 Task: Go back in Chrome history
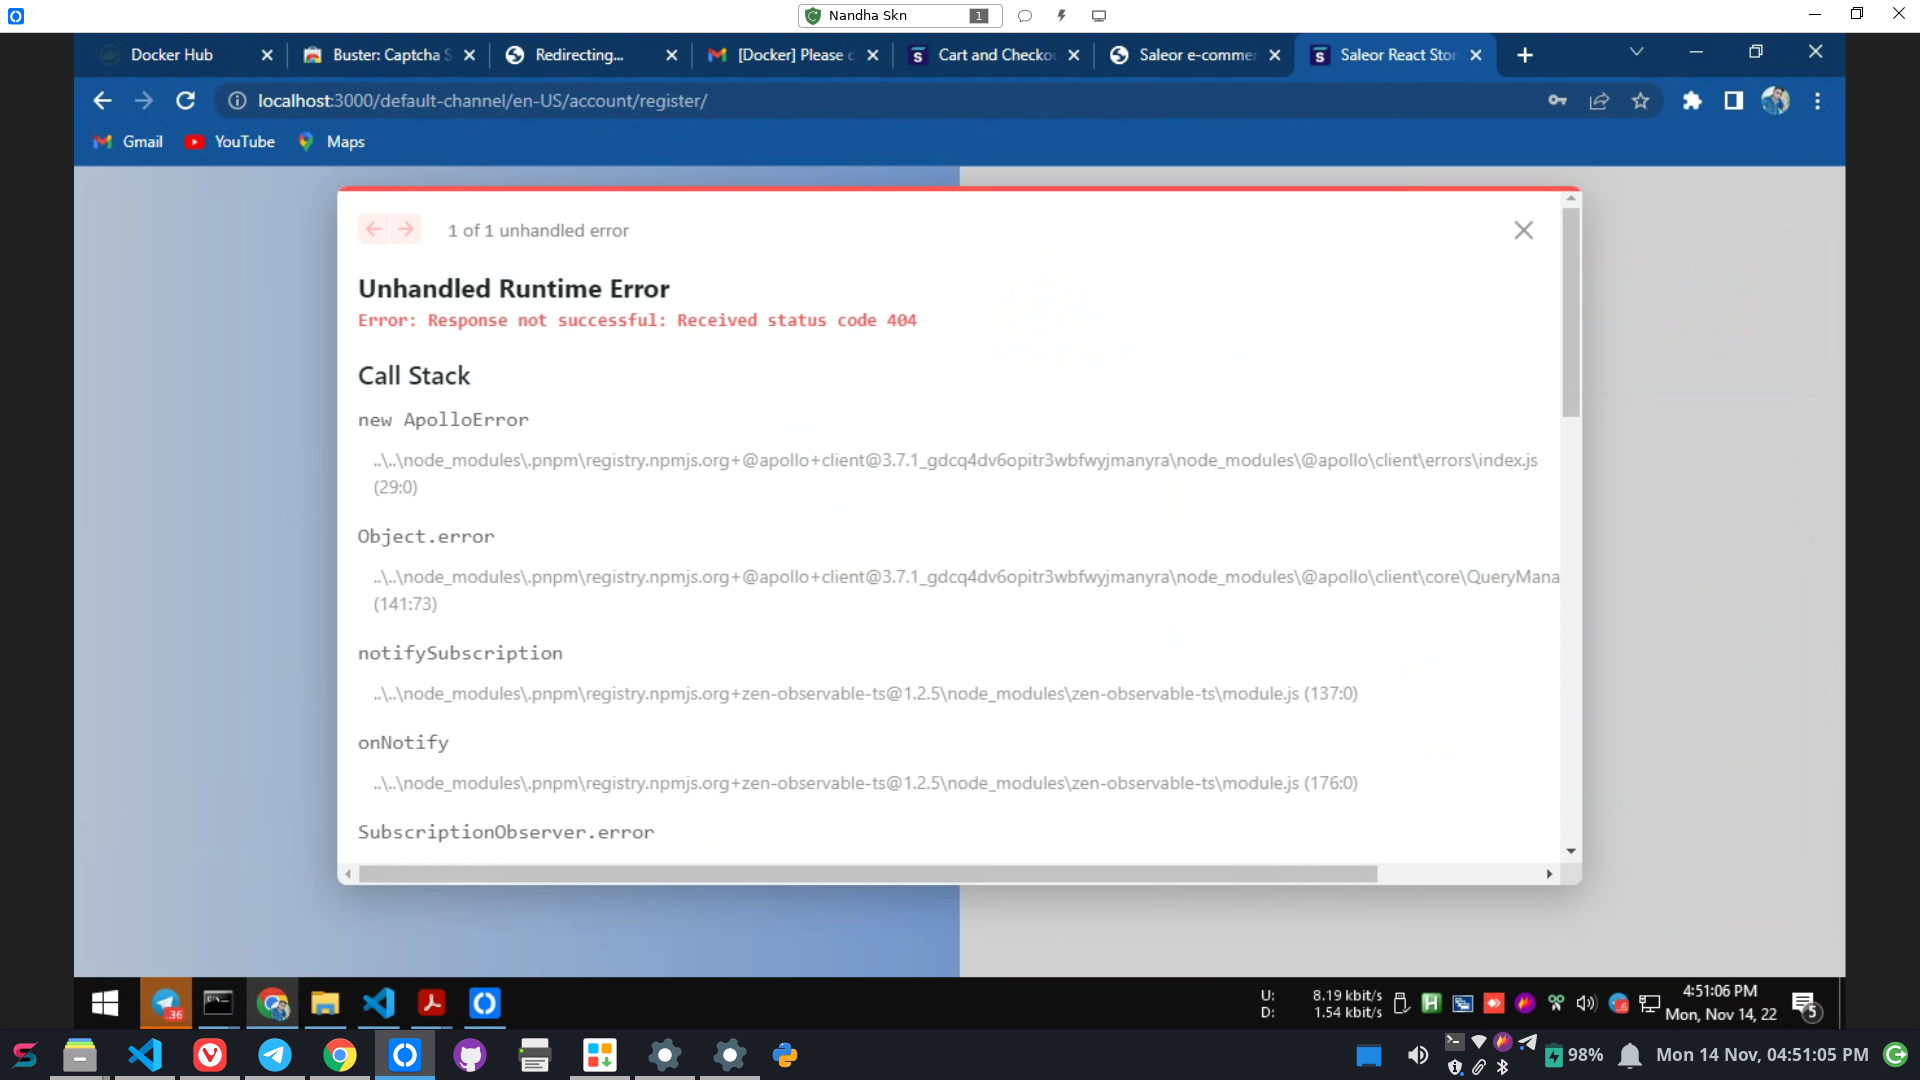click(x=102, y=101)
